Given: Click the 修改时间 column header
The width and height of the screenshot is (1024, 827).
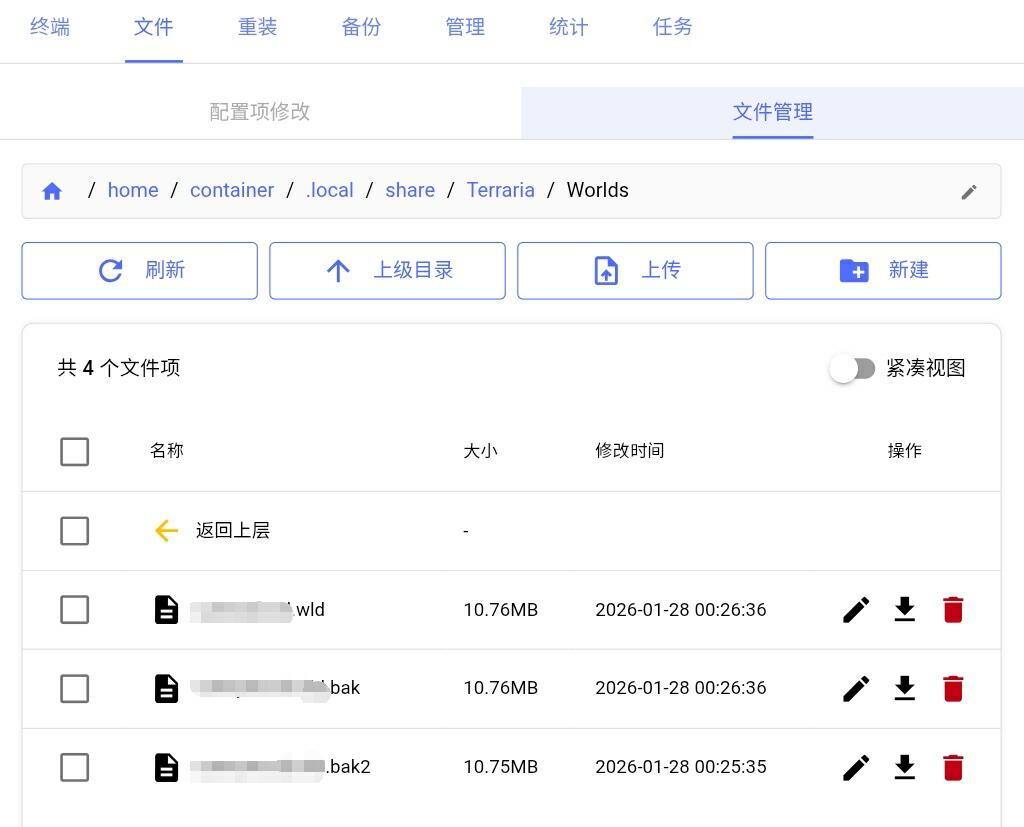Looking at the screenshot, I should point(630,451).
